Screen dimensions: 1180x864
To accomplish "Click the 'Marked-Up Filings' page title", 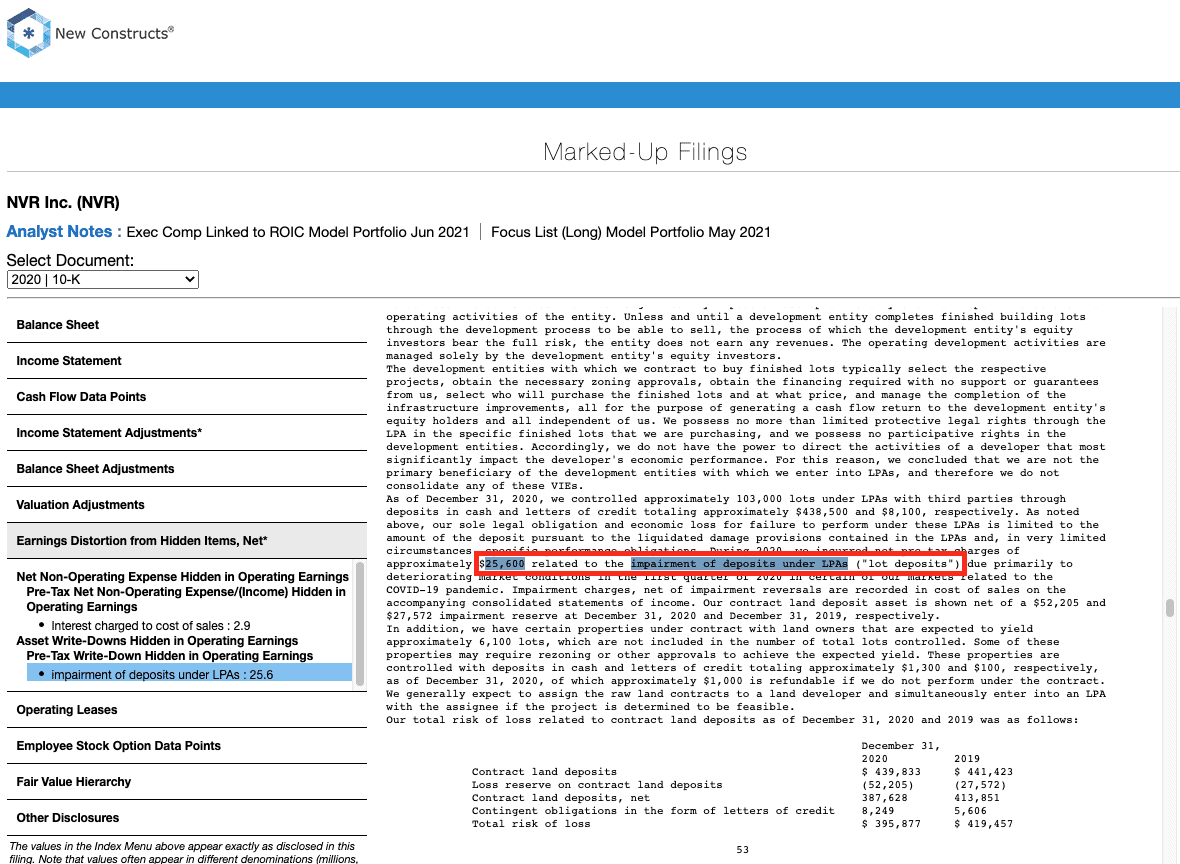I will click(645, 152).
